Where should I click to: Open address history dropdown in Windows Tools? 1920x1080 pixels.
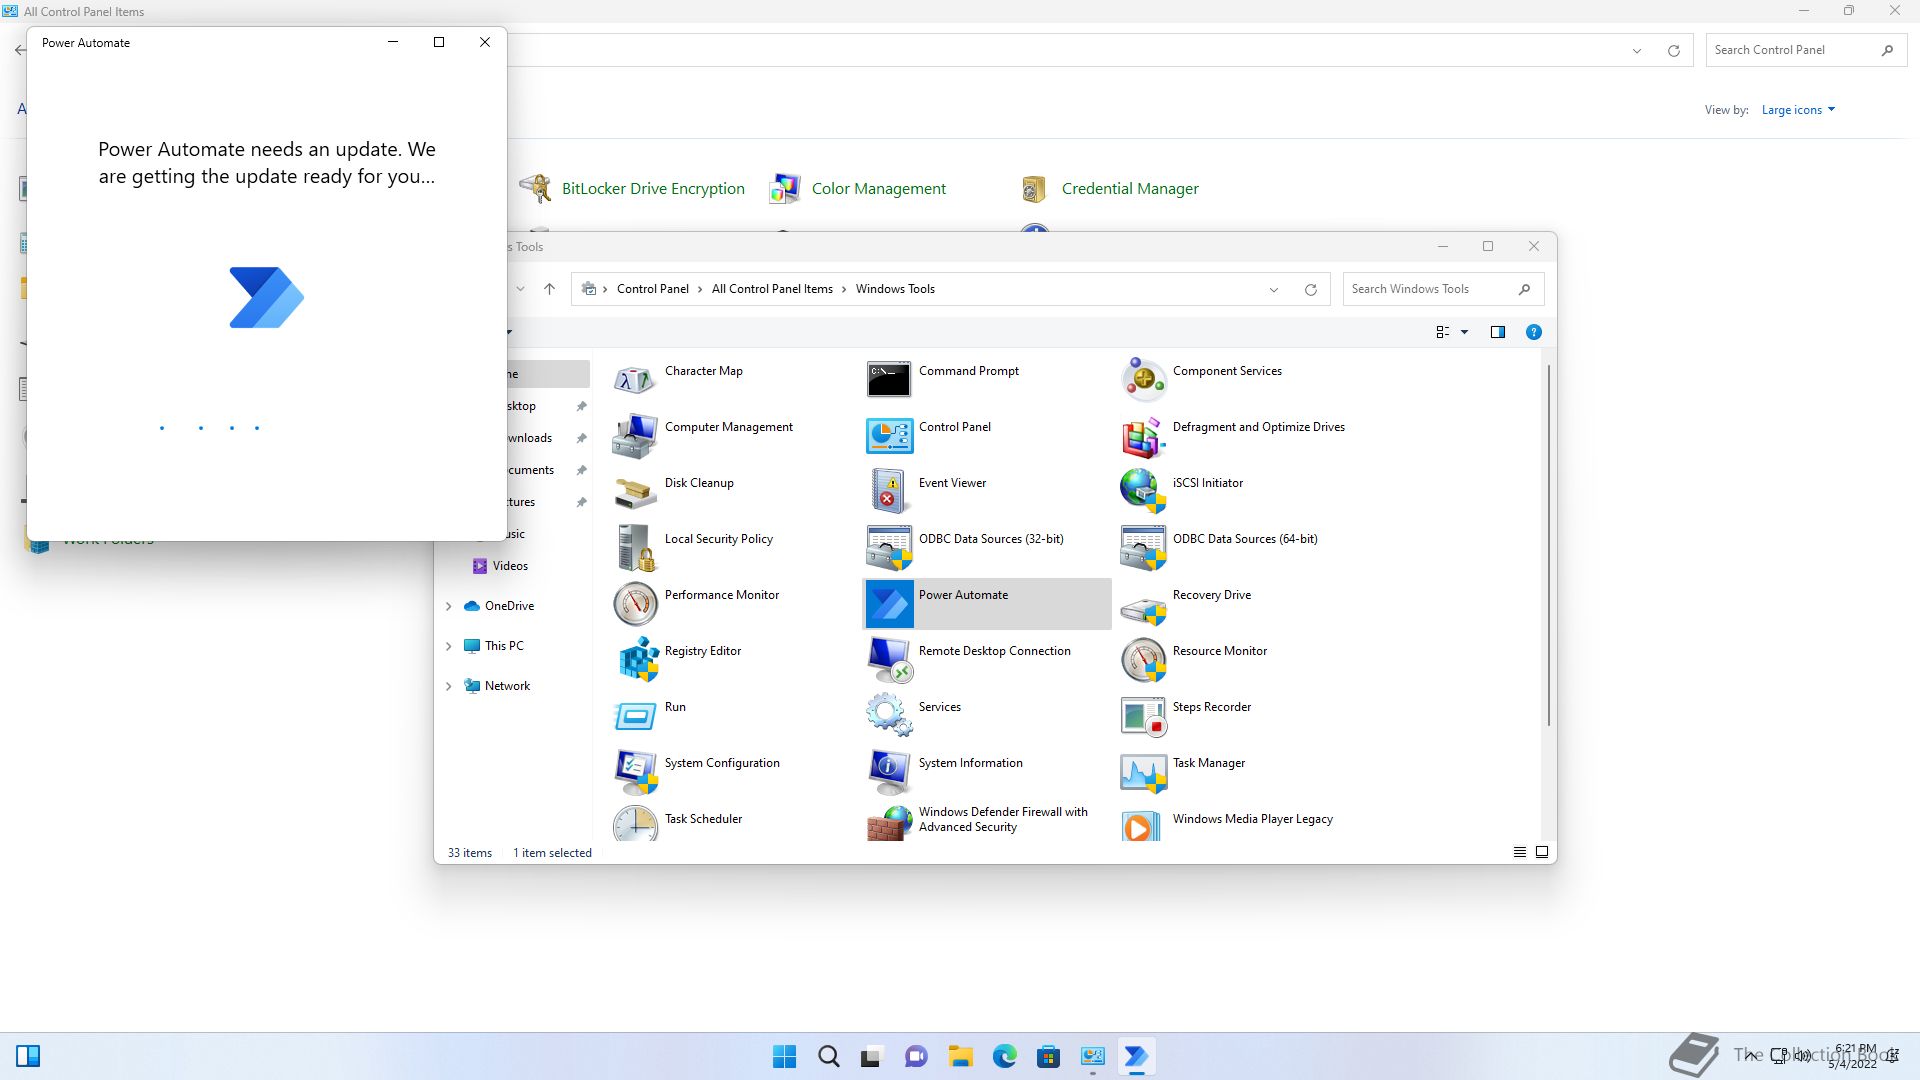(1274, 290)
